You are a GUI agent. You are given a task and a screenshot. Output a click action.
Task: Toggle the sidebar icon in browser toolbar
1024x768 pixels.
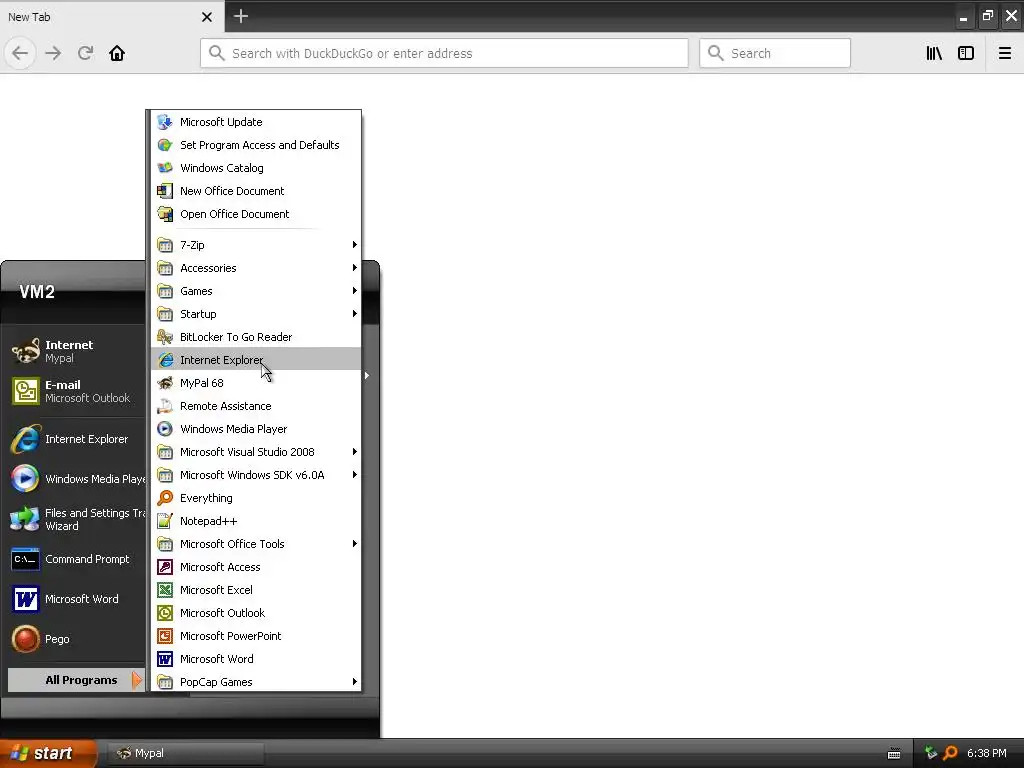(x=966, y=53)
